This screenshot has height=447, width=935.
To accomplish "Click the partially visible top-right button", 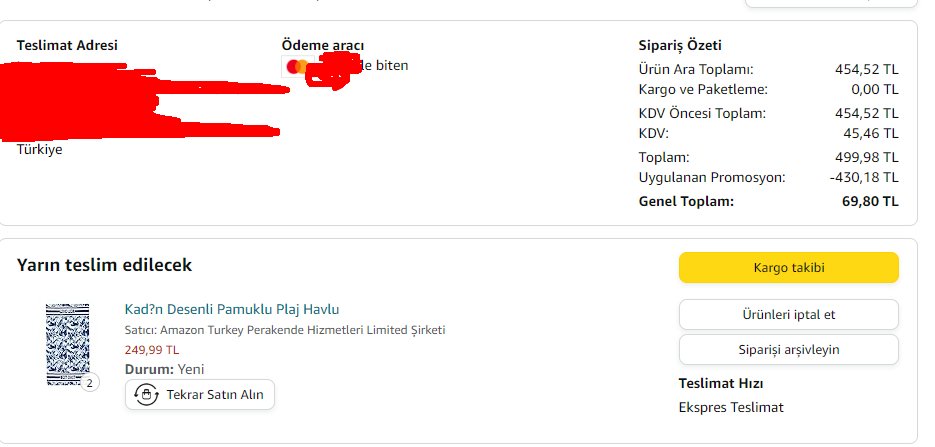I will [x=832, y=3].
